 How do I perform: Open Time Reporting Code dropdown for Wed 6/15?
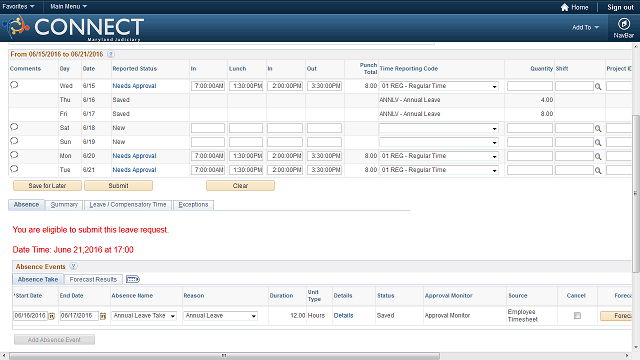[439, 86]
